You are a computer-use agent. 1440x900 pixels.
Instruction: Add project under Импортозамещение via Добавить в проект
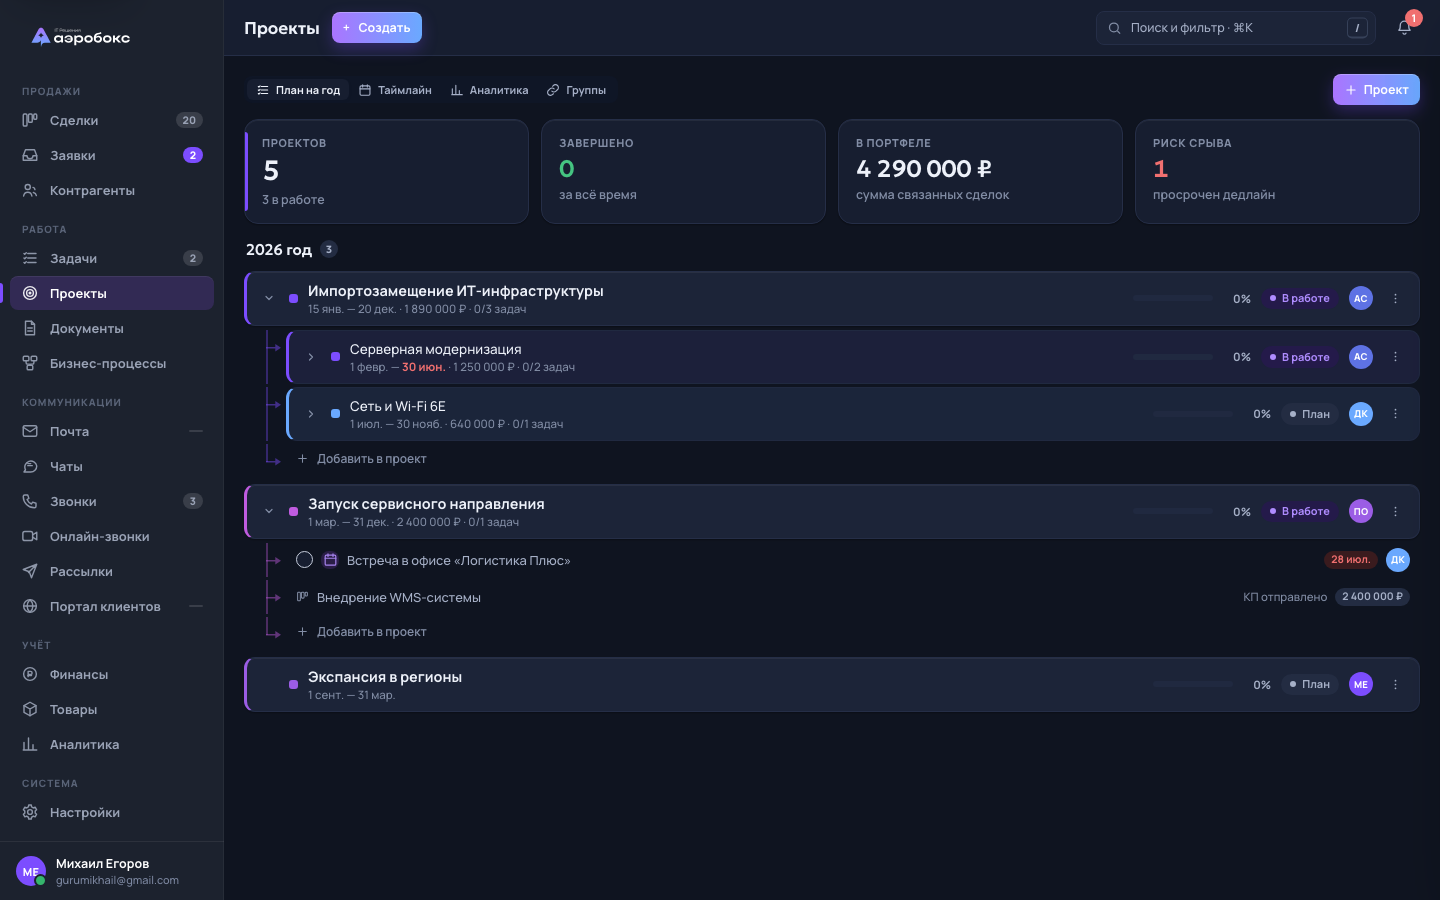[362, 459]
